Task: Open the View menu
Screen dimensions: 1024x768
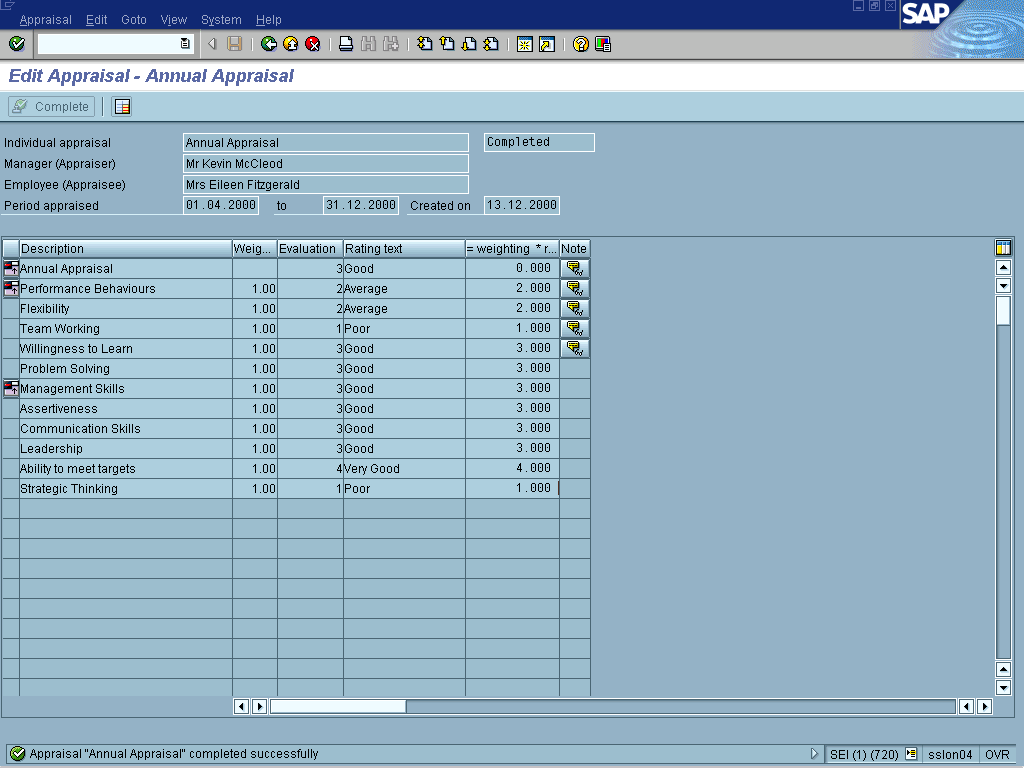Action: click(174, 20)
